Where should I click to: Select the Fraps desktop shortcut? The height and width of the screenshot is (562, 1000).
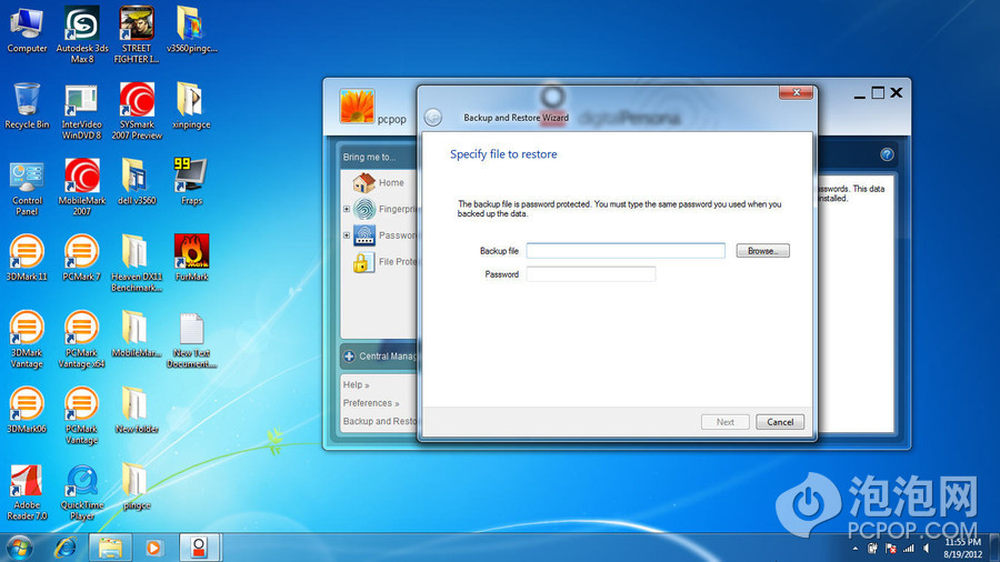point(191,182)
